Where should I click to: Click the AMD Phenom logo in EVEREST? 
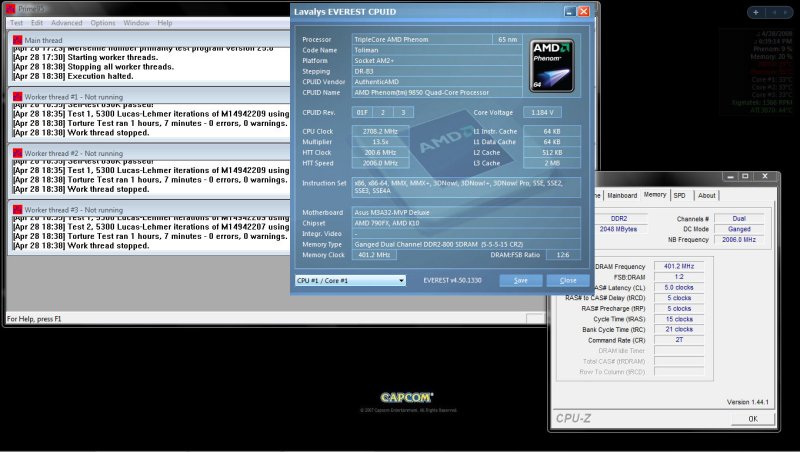[x=552, y=66]
